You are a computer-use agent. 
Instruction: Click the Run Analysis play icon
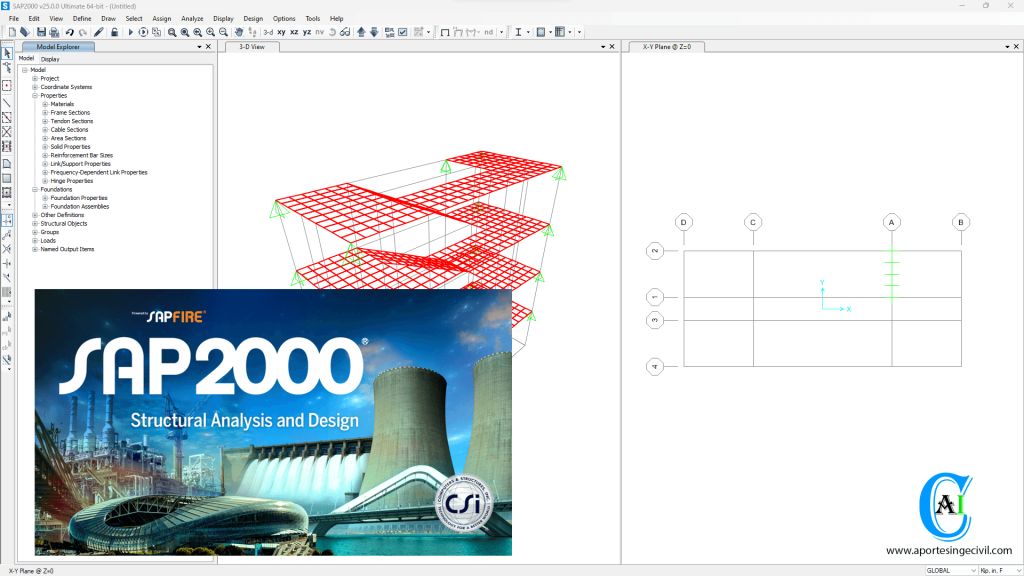[x=130, y=31]
